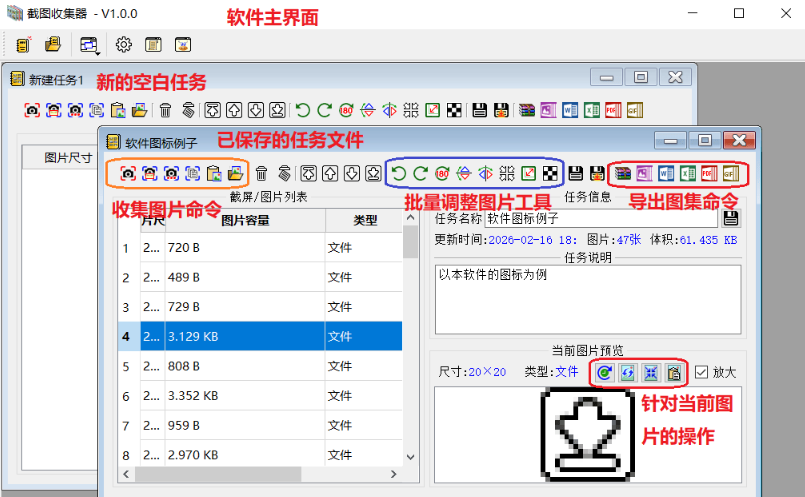Select row 8 with 2.970 KB
805x497 pixels.
[x=260, y=454]
